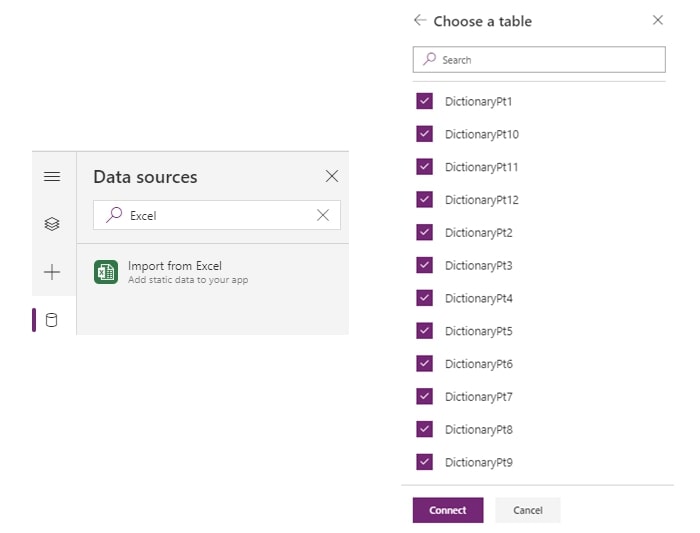This screenshot has width=700, height=533.
Task: Clear the Excel search text
Action: [x=323, y=215]
